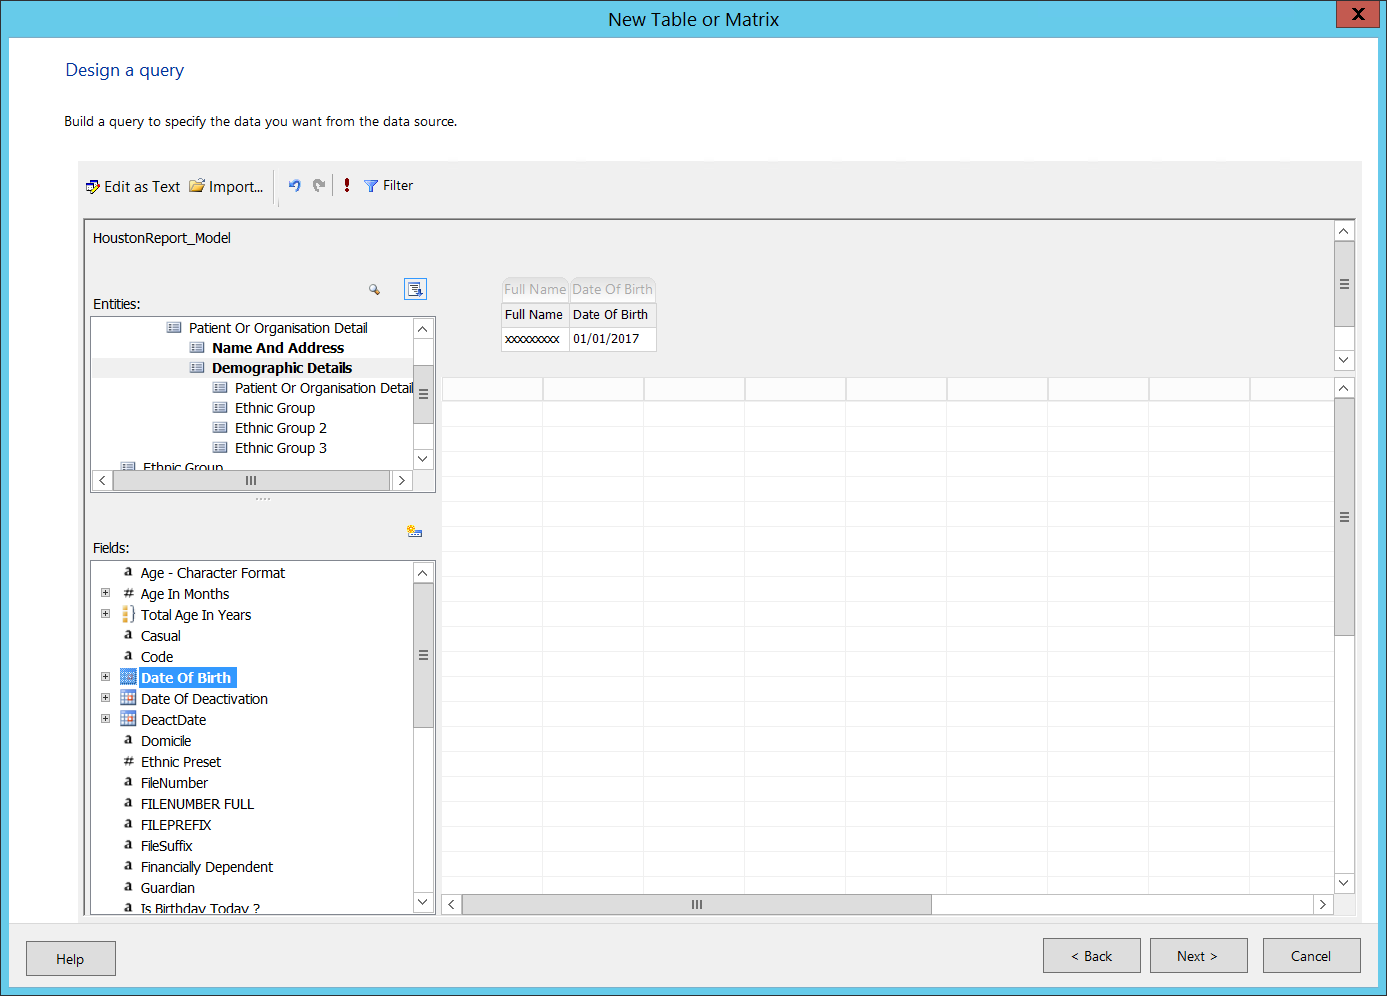Viewport: 1387px width, 996px height.
Task: Click the results grid horizontal scrollbar thumb
Action: tap(696, 904)
